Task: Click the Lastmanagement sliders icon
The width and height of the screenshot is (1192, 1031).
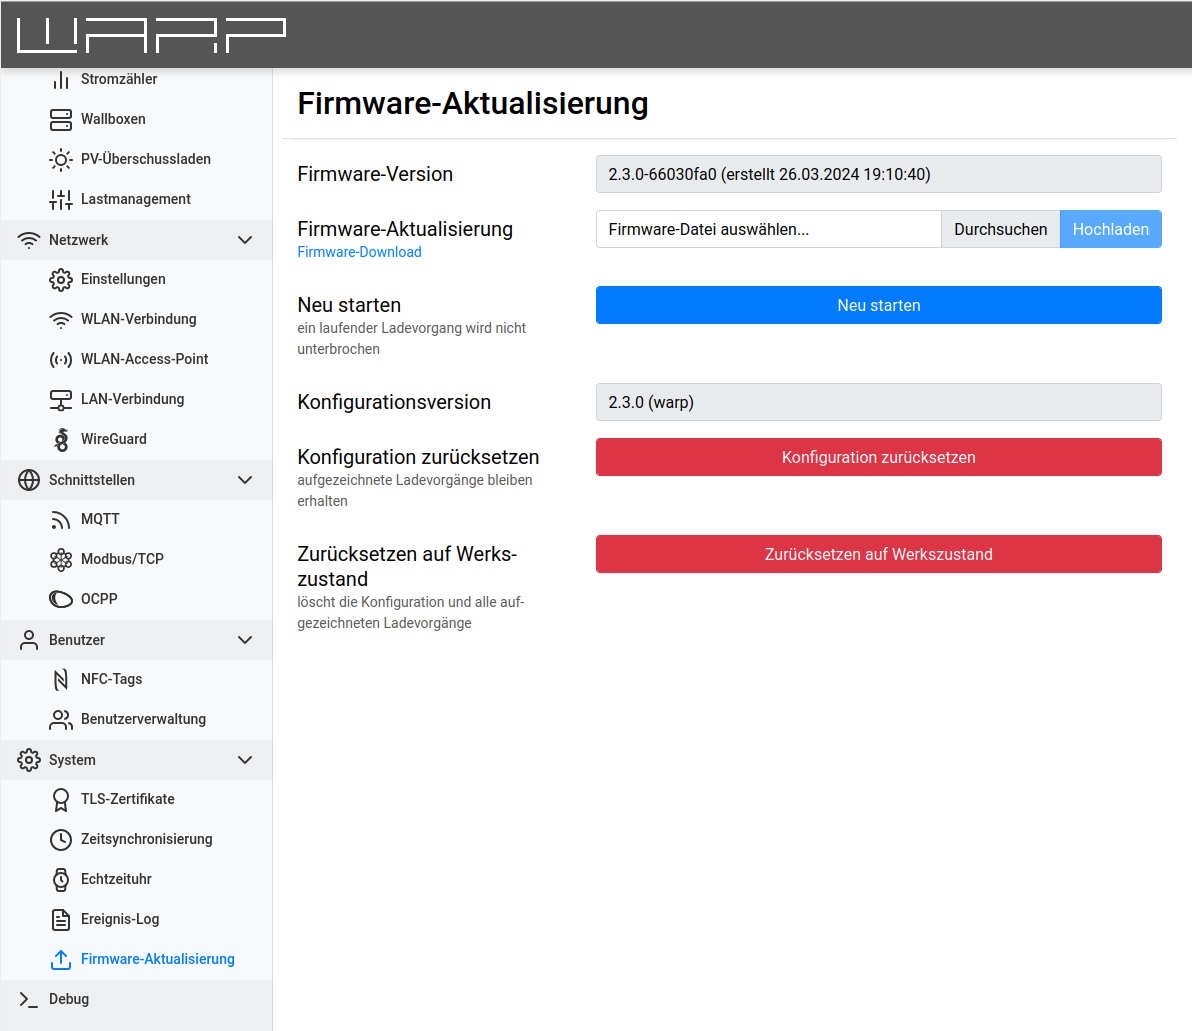Action: 61,199
